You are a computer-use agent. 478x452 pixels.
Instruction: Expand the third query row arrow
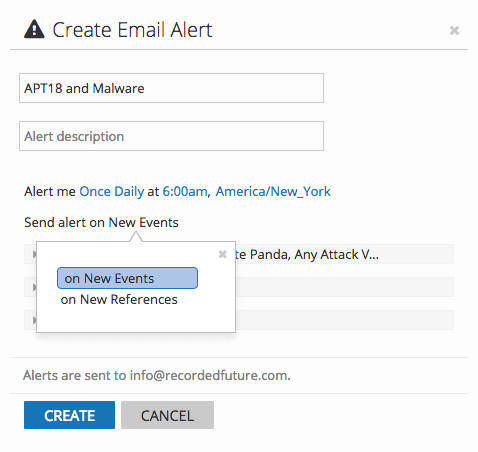point(34,320)
